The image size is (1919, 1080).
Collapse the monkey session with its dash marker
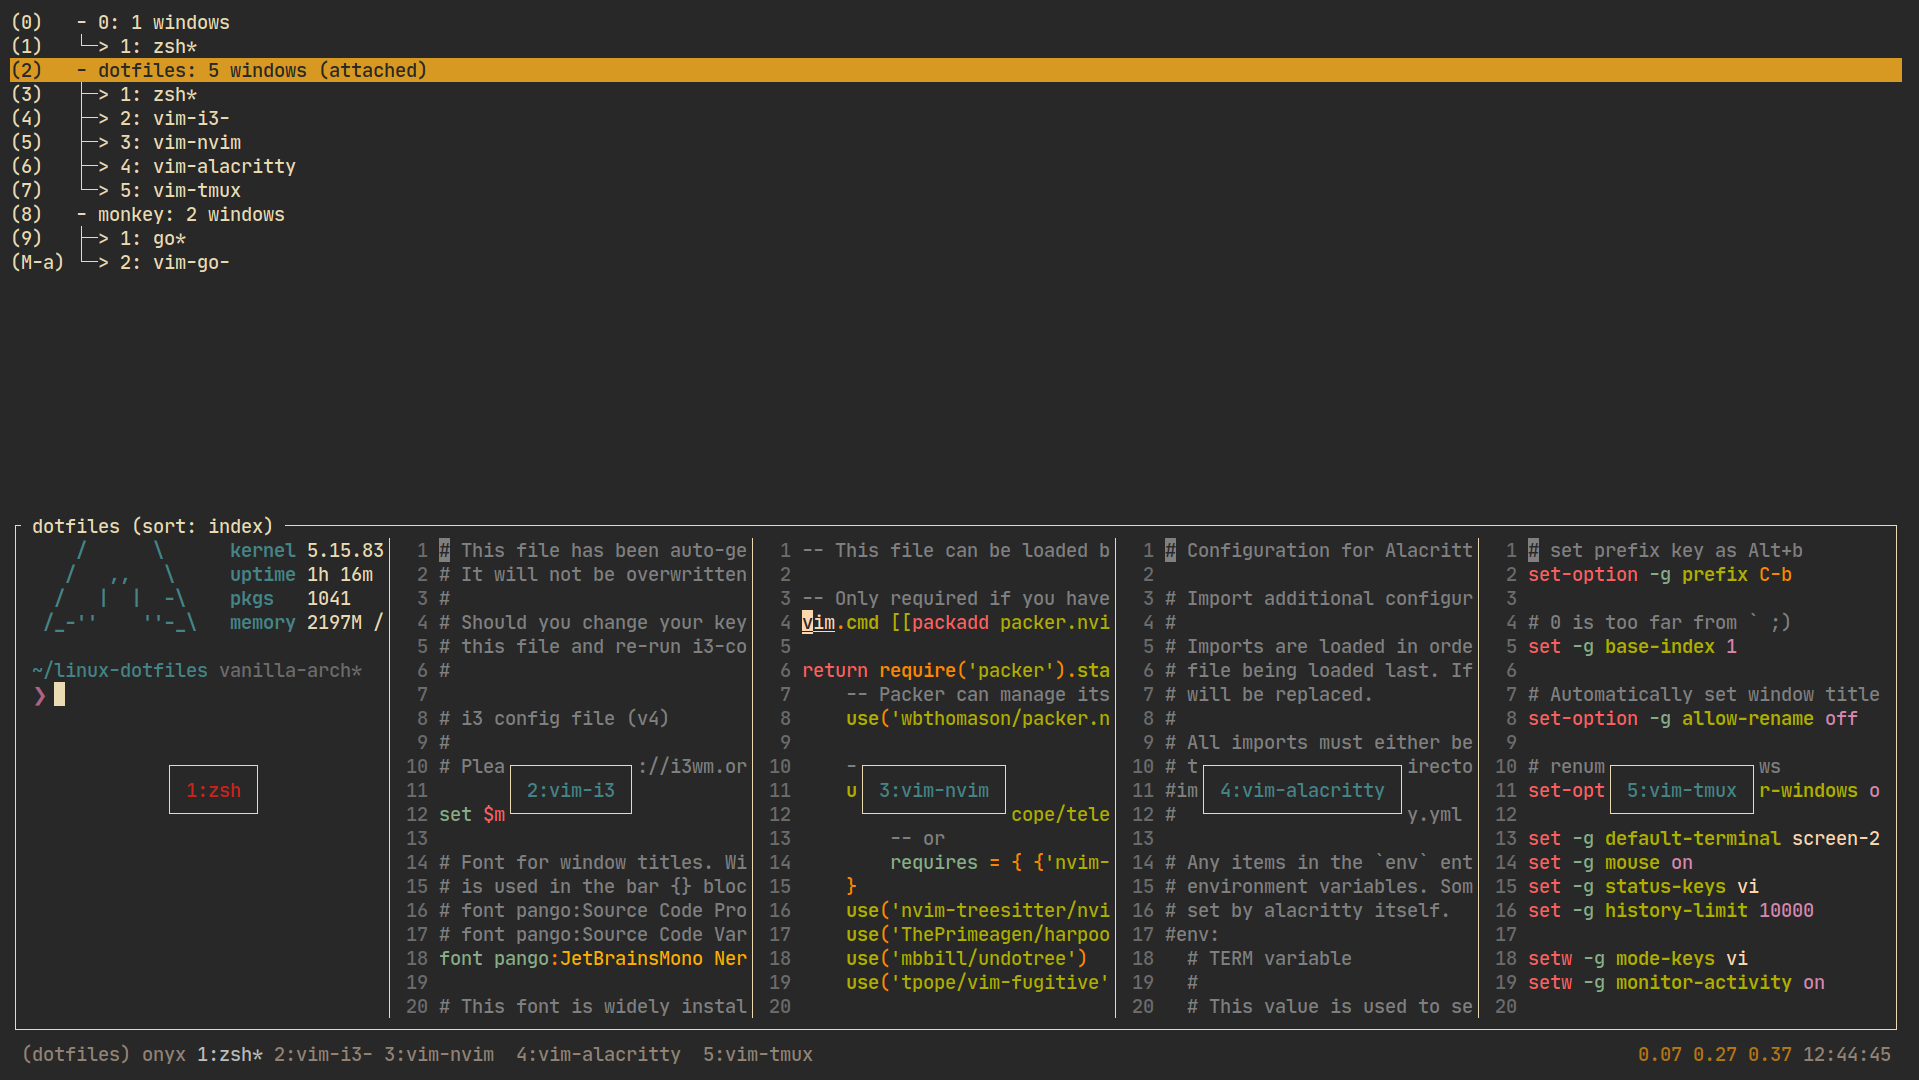pyautogui.click(x=81, y=214)
